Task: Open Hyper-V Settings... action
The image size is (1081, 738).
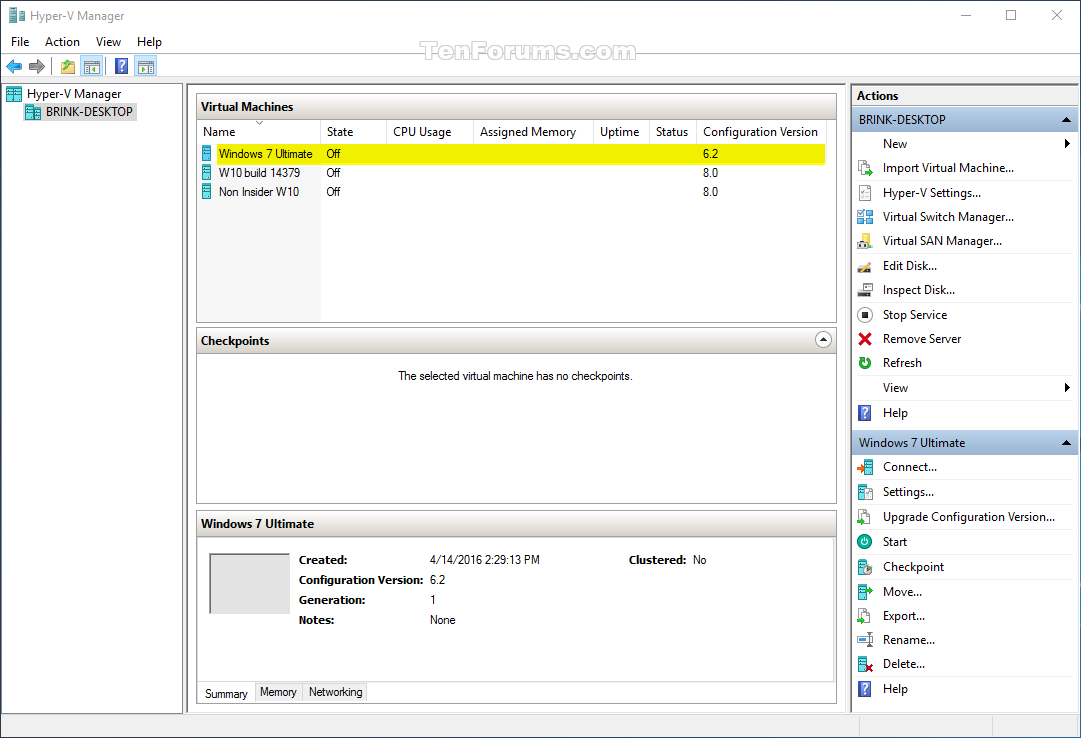Action: pos(931,192)
